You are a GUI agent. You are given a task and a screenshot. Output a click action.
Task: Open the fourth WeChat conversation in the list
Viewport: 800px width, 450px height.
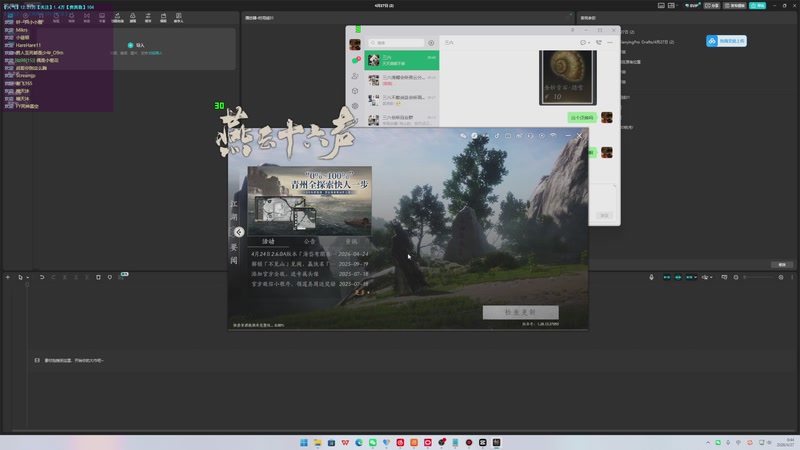click(x=402, y=120)
